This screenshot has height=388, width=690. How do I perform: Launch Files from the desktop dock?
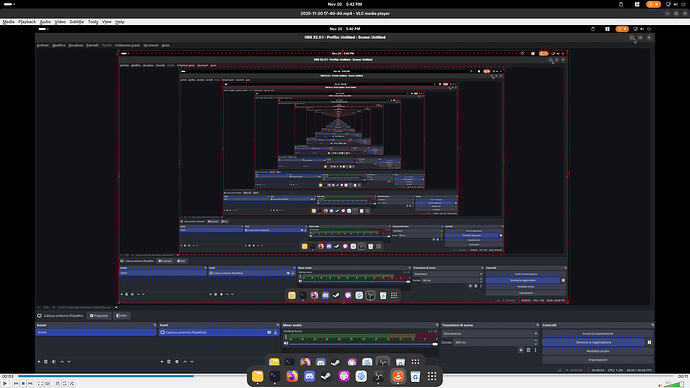click(x=257, y=376)
